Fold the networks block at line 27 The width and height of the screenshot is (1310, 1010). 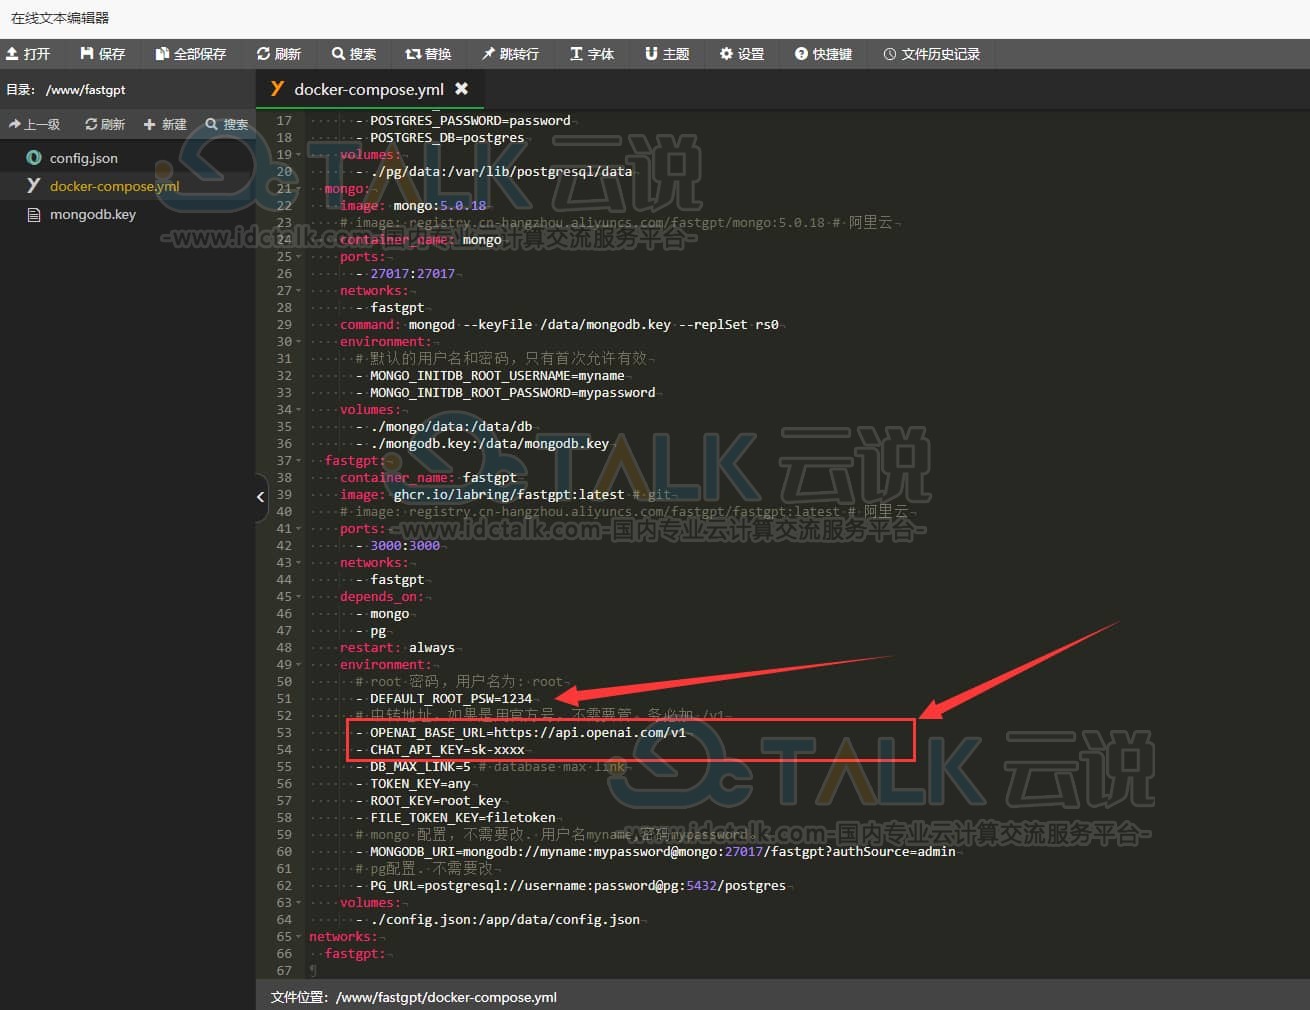(298, 291)
